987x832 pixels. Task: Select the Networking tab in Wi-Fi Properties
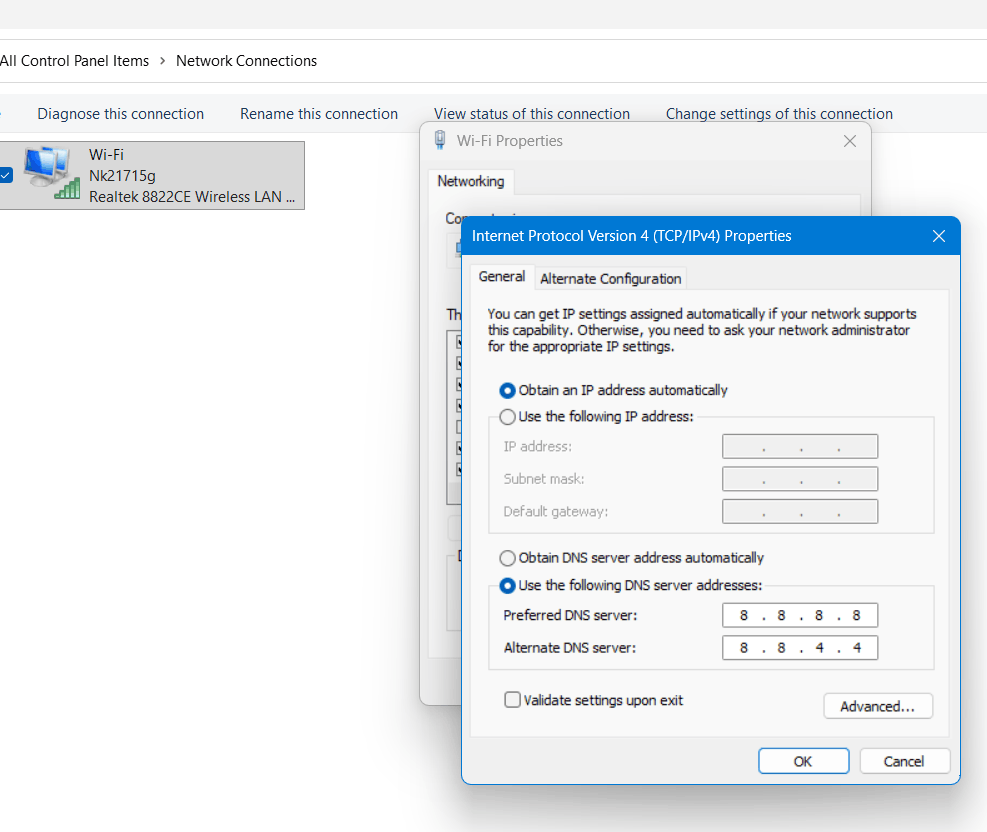(x=471, y=181)
